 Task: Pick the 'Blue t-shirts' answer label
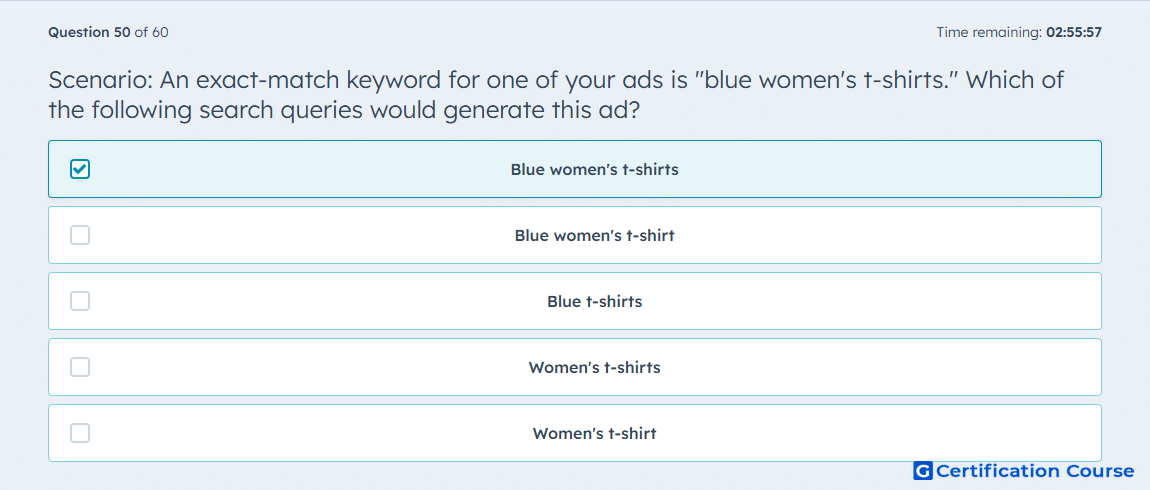click(595, 301)
